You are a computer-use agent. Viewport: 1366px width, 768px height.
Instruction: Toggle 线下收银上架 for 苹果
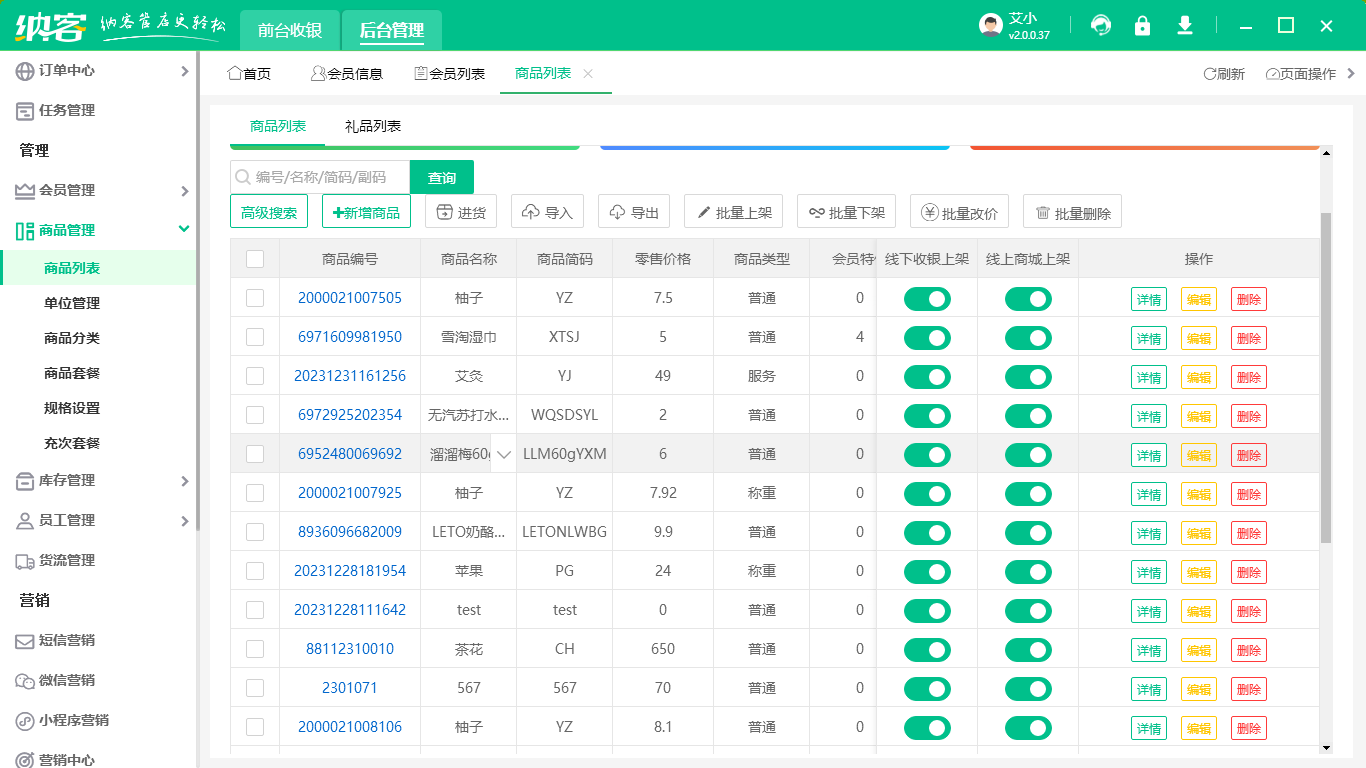pos(927,572)
